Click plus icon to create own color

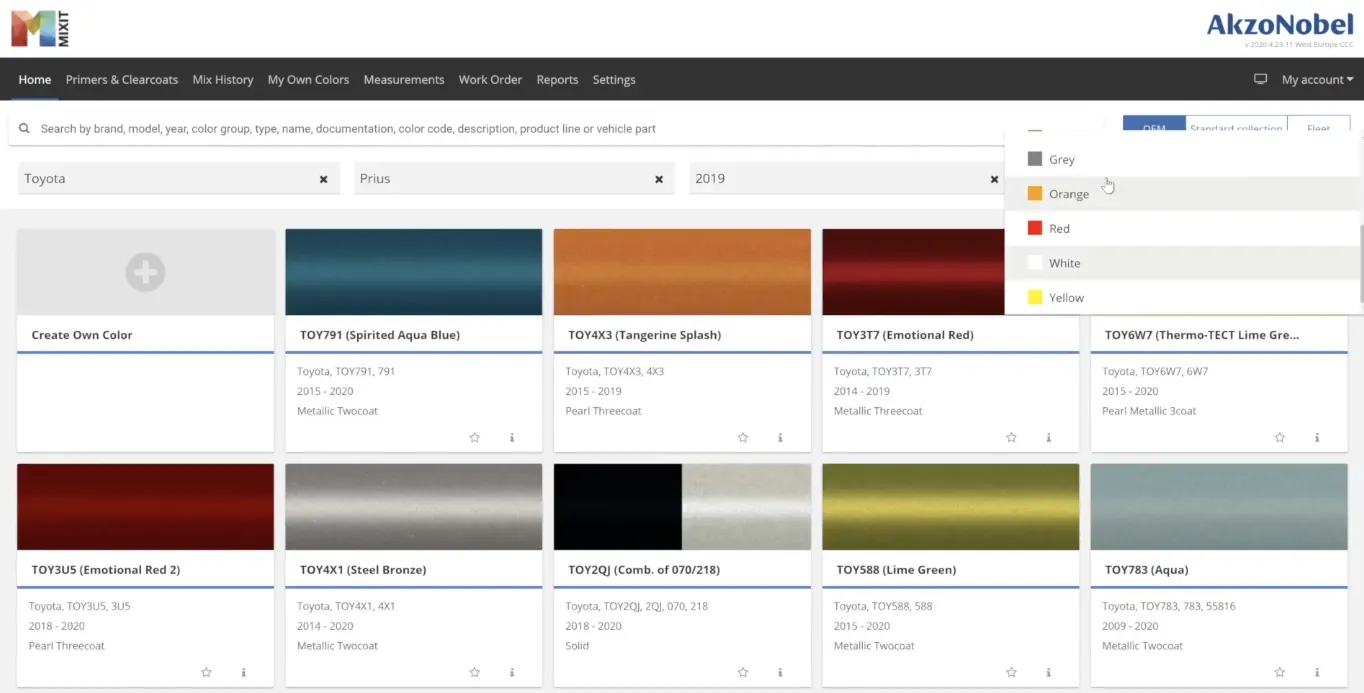145,272
